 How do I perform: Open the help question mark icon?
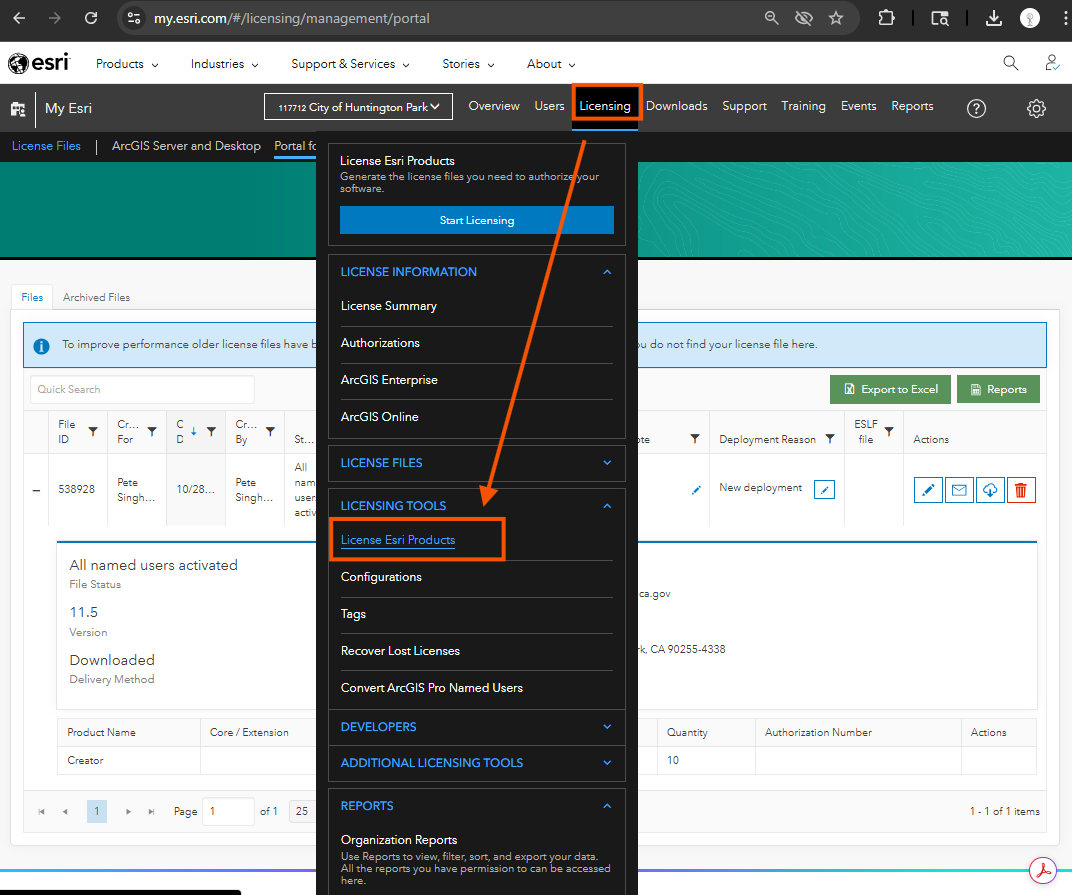[977, 109]
